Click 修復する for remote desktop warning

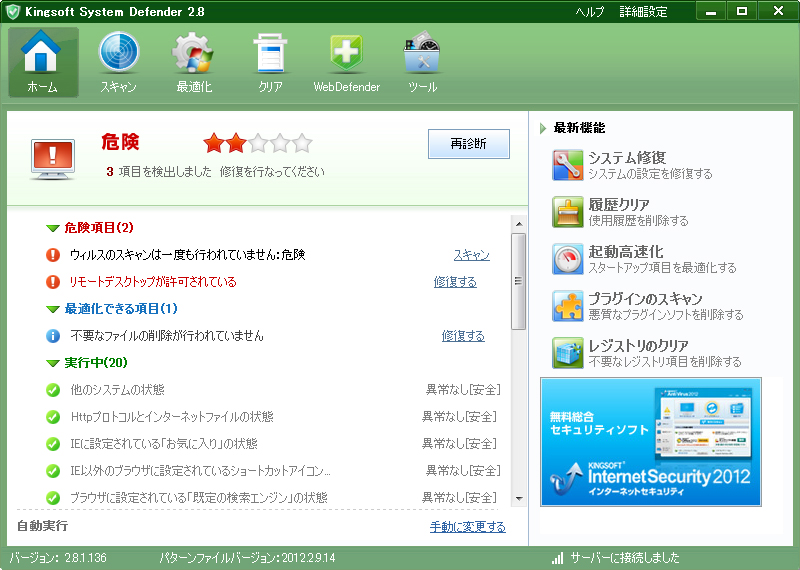(455, 282)
